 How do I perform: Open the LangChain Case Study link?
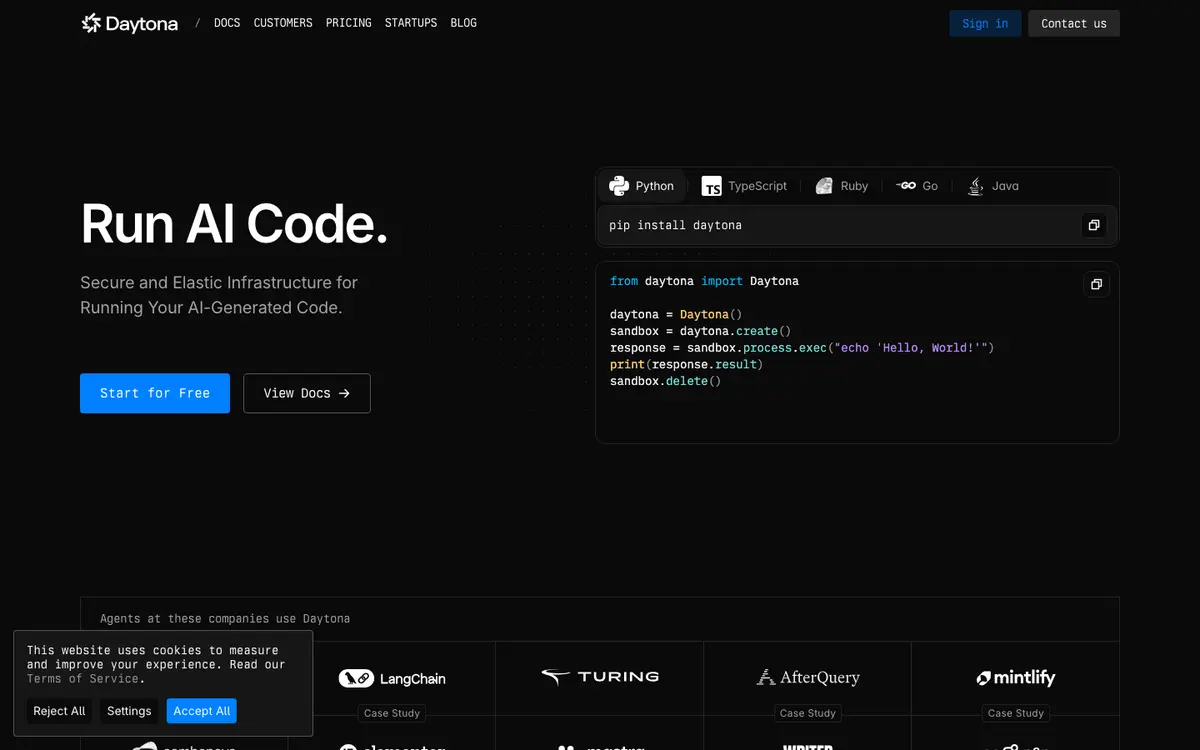click(x=392, y=713)
